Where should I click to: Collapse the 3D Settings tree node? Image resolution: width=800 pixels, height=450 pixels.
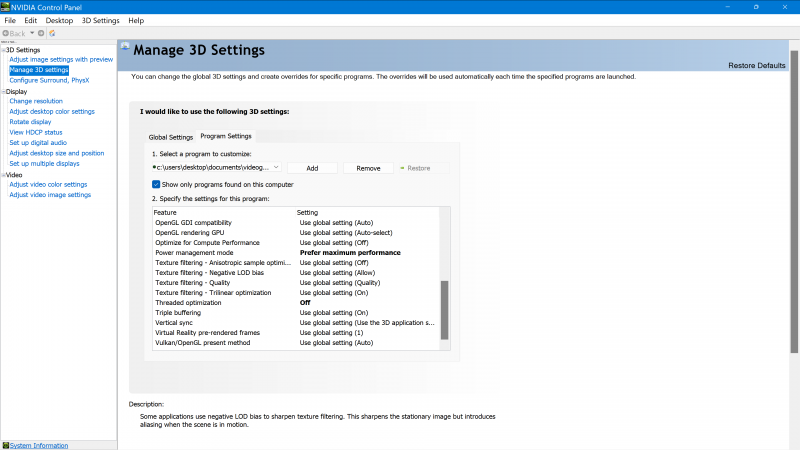[x=3, y=50]
